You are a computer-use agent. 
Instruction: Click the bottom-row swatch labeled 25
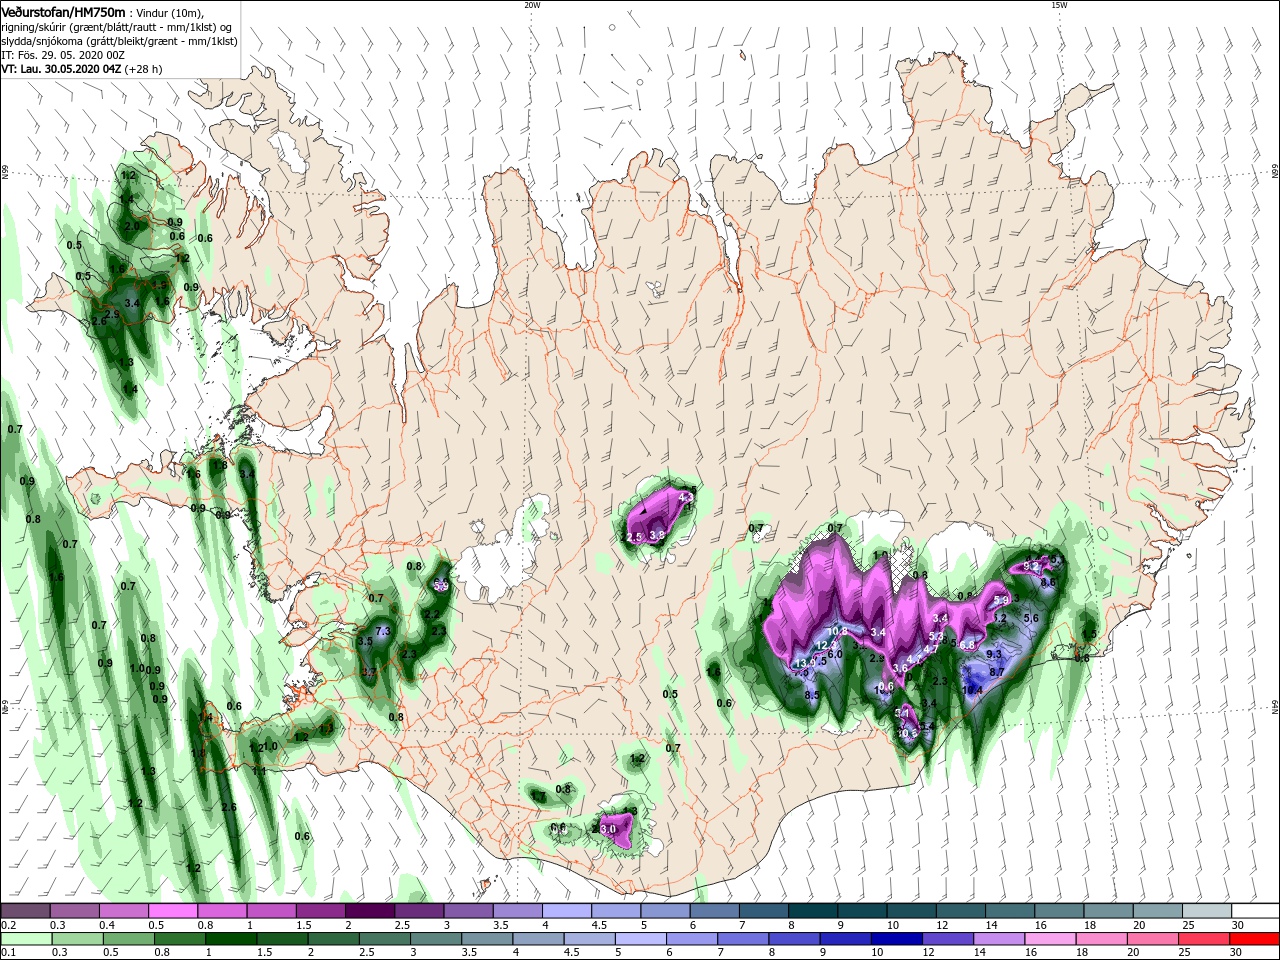click(1203, 939)
